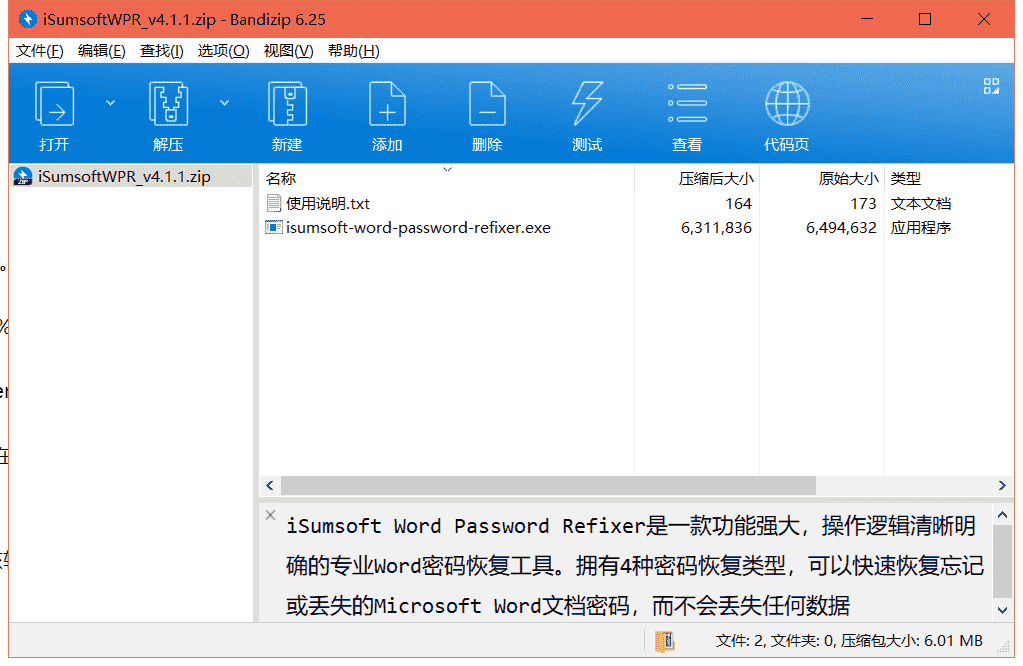Click the comment panel vertical scrollbar thumb
Image resolution: width=1023 pixels, height=666 pixels.
(1002, 561)
